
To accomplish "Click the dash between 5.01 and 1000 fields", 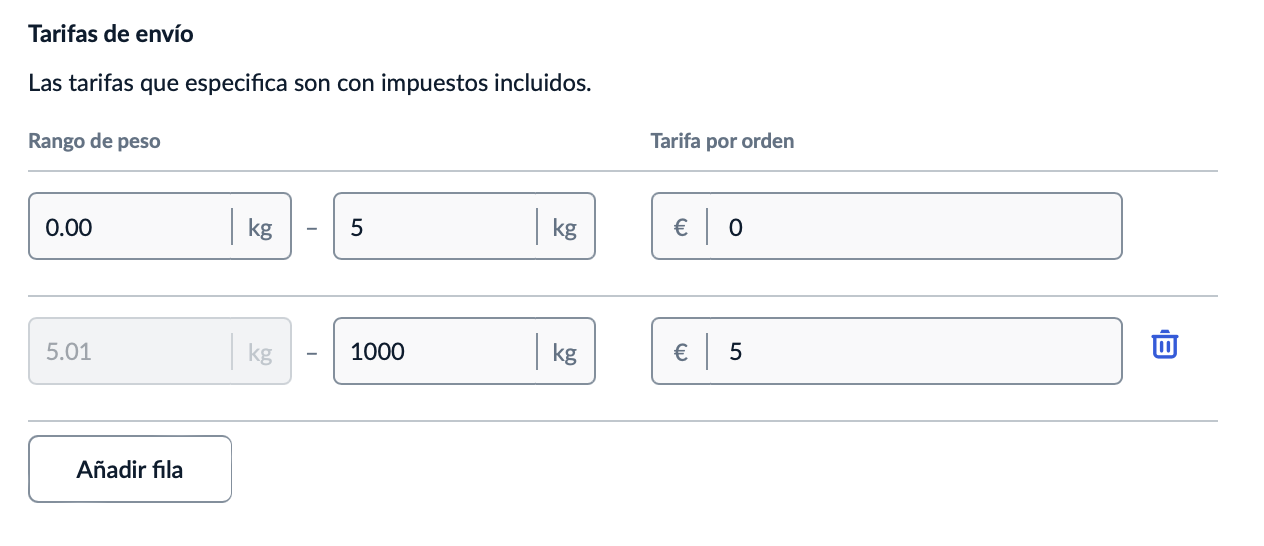I will pyautogui.click(x=312, y=352).
